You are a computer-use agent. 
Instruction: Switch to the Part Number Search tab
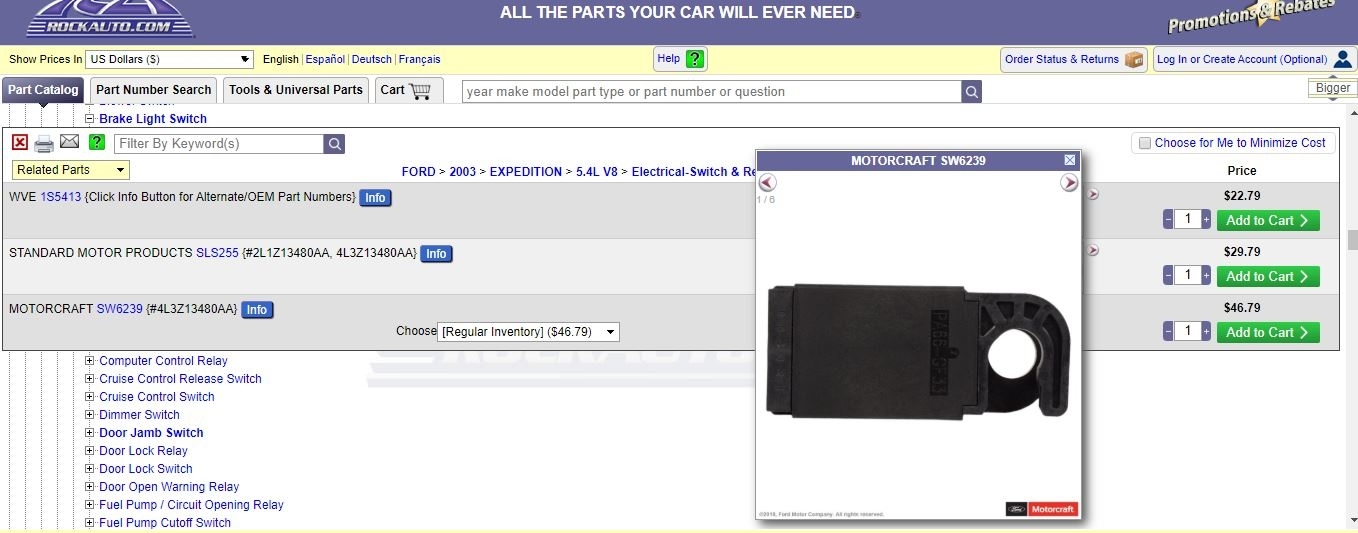[154, 90]
